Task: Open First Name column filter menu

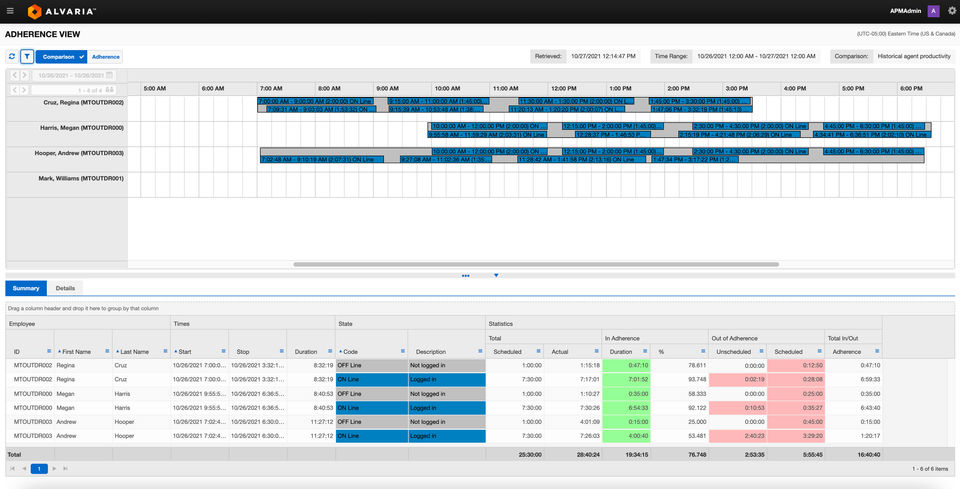Action: coord(107,351)
